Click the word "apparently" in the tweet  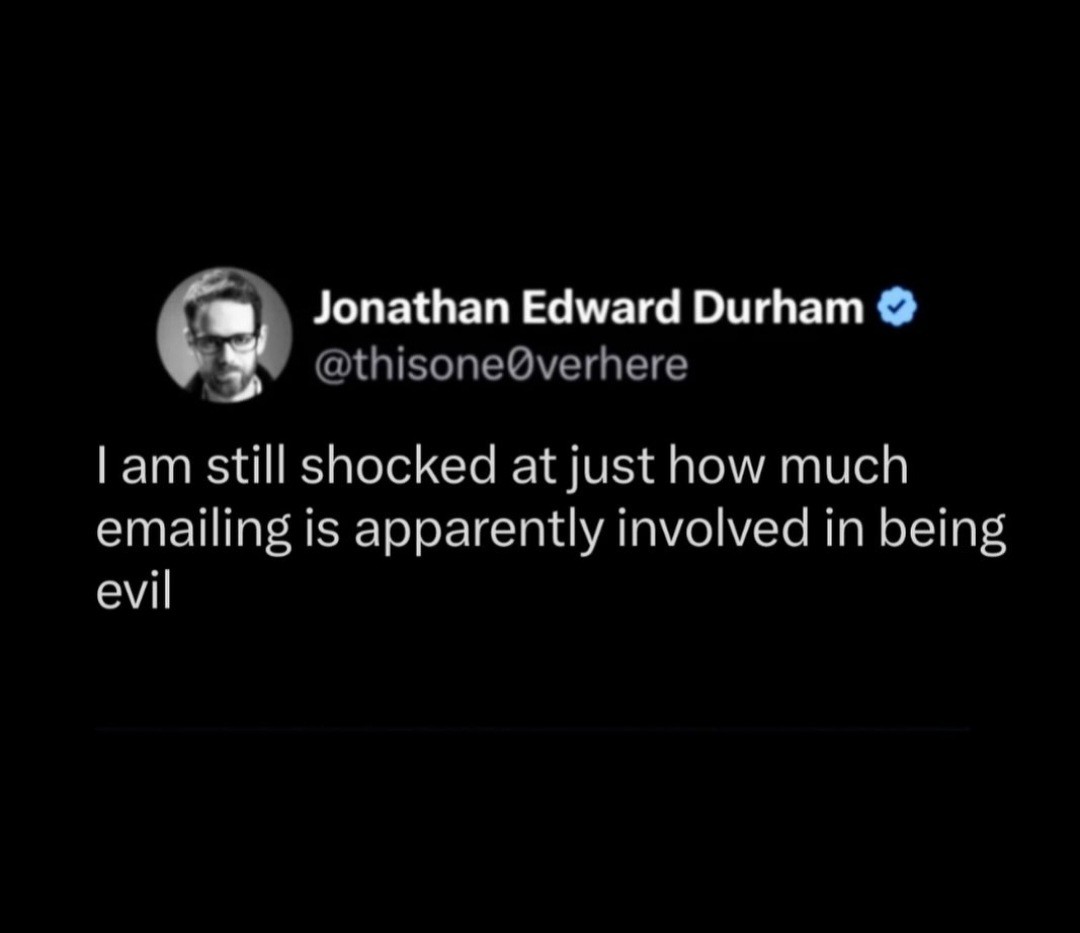(x=479, y=532)
